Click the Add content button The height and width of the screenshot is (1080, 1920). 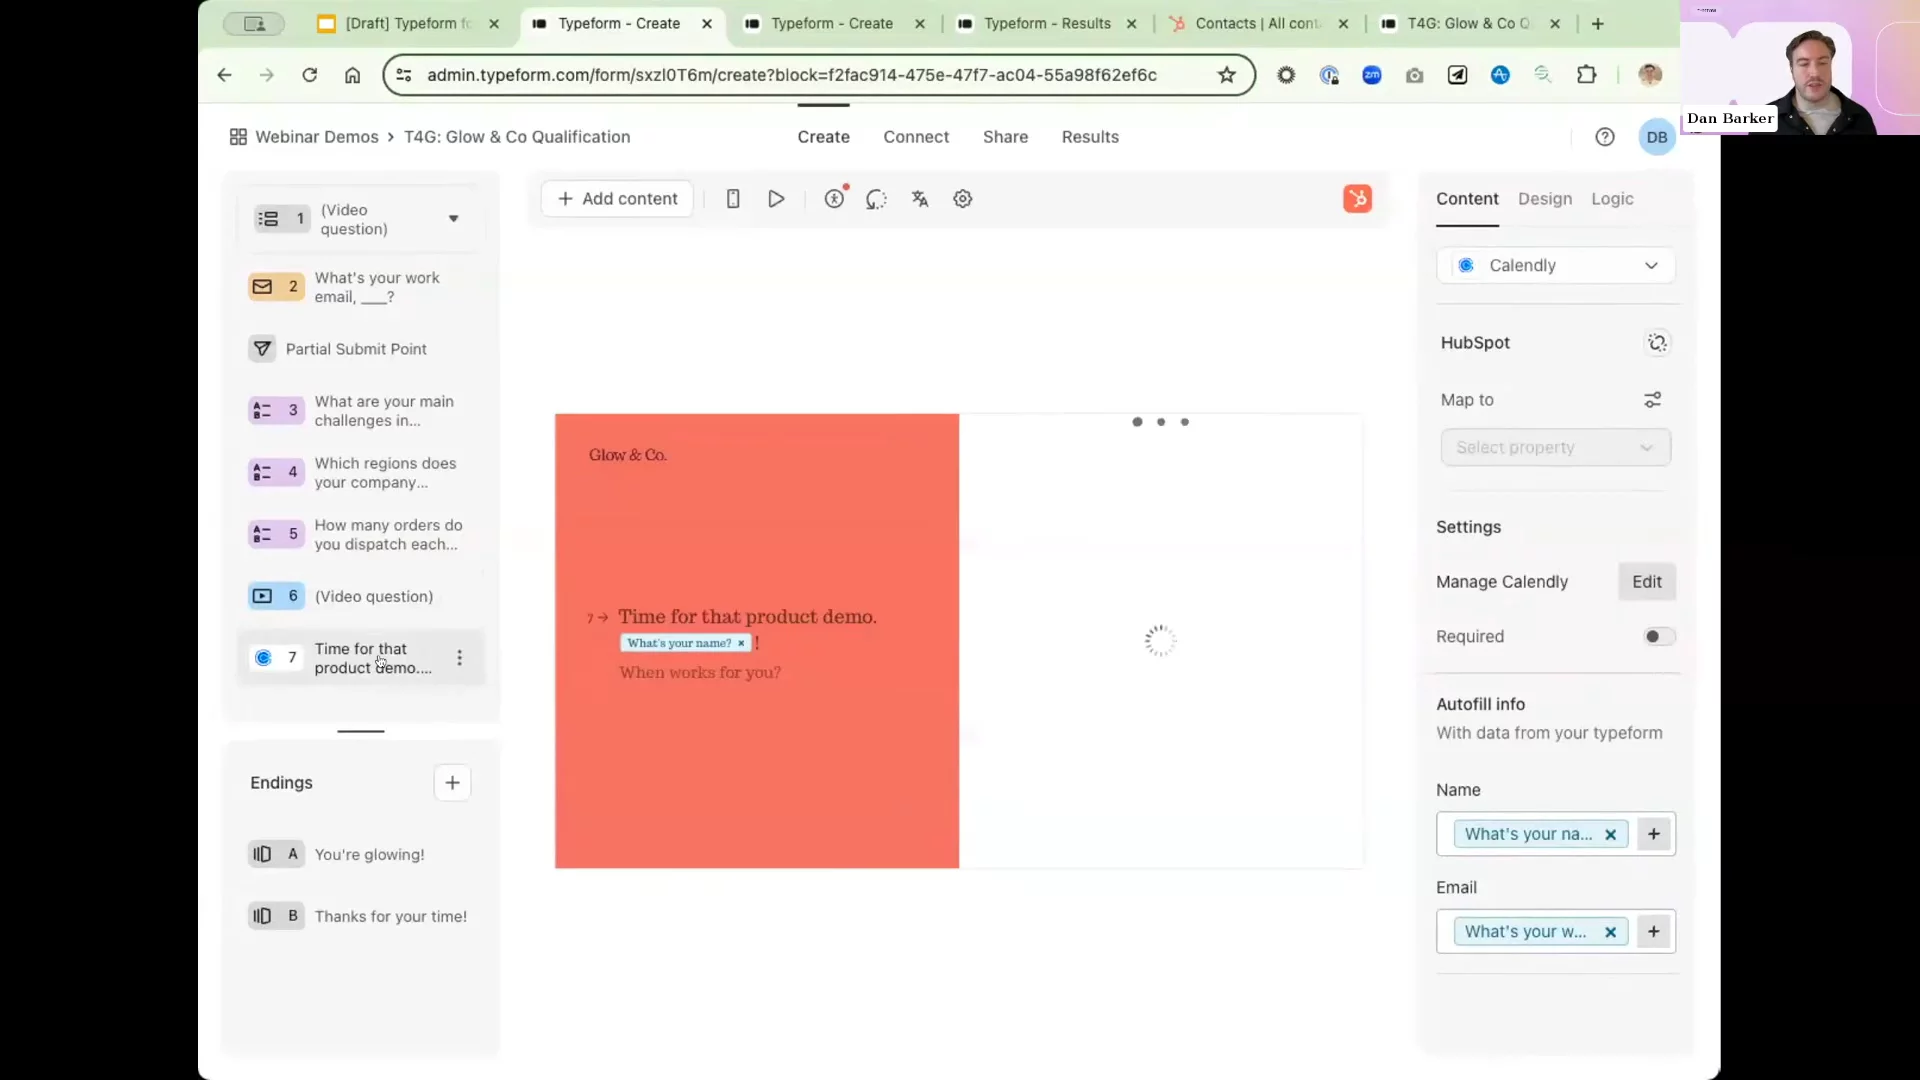point(617,199)
